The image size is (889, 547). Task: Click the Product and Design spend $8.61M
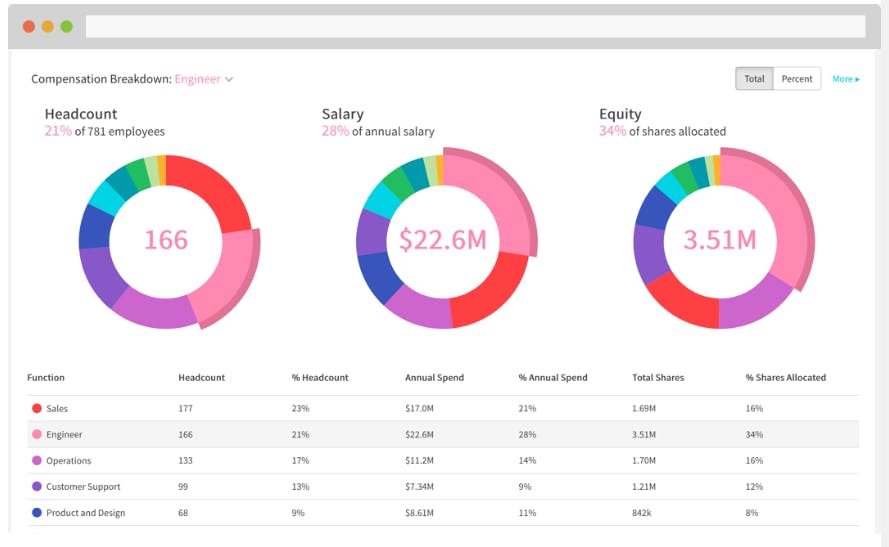point(419,512)
